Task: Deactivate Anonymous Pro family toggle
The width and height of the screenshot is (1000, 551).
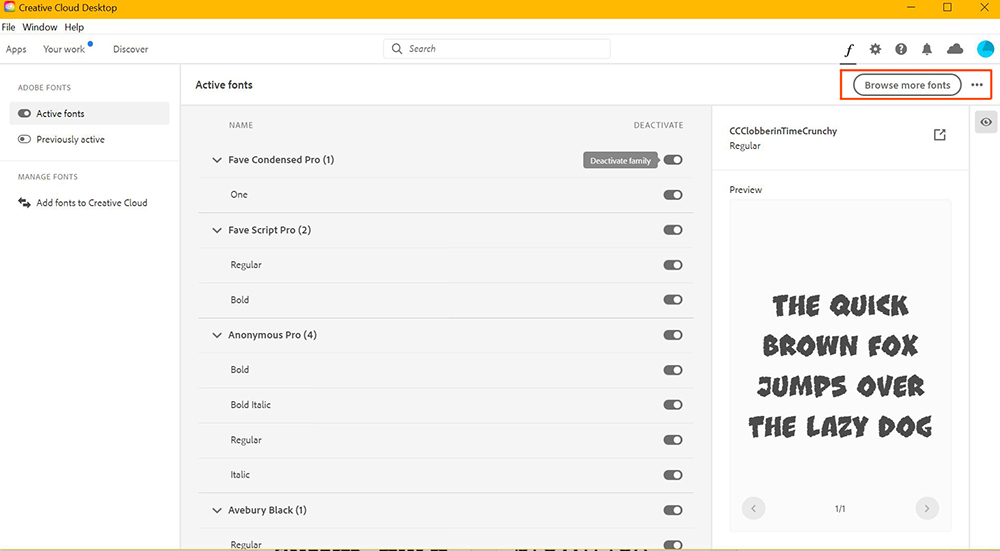Action: (673, 335)
